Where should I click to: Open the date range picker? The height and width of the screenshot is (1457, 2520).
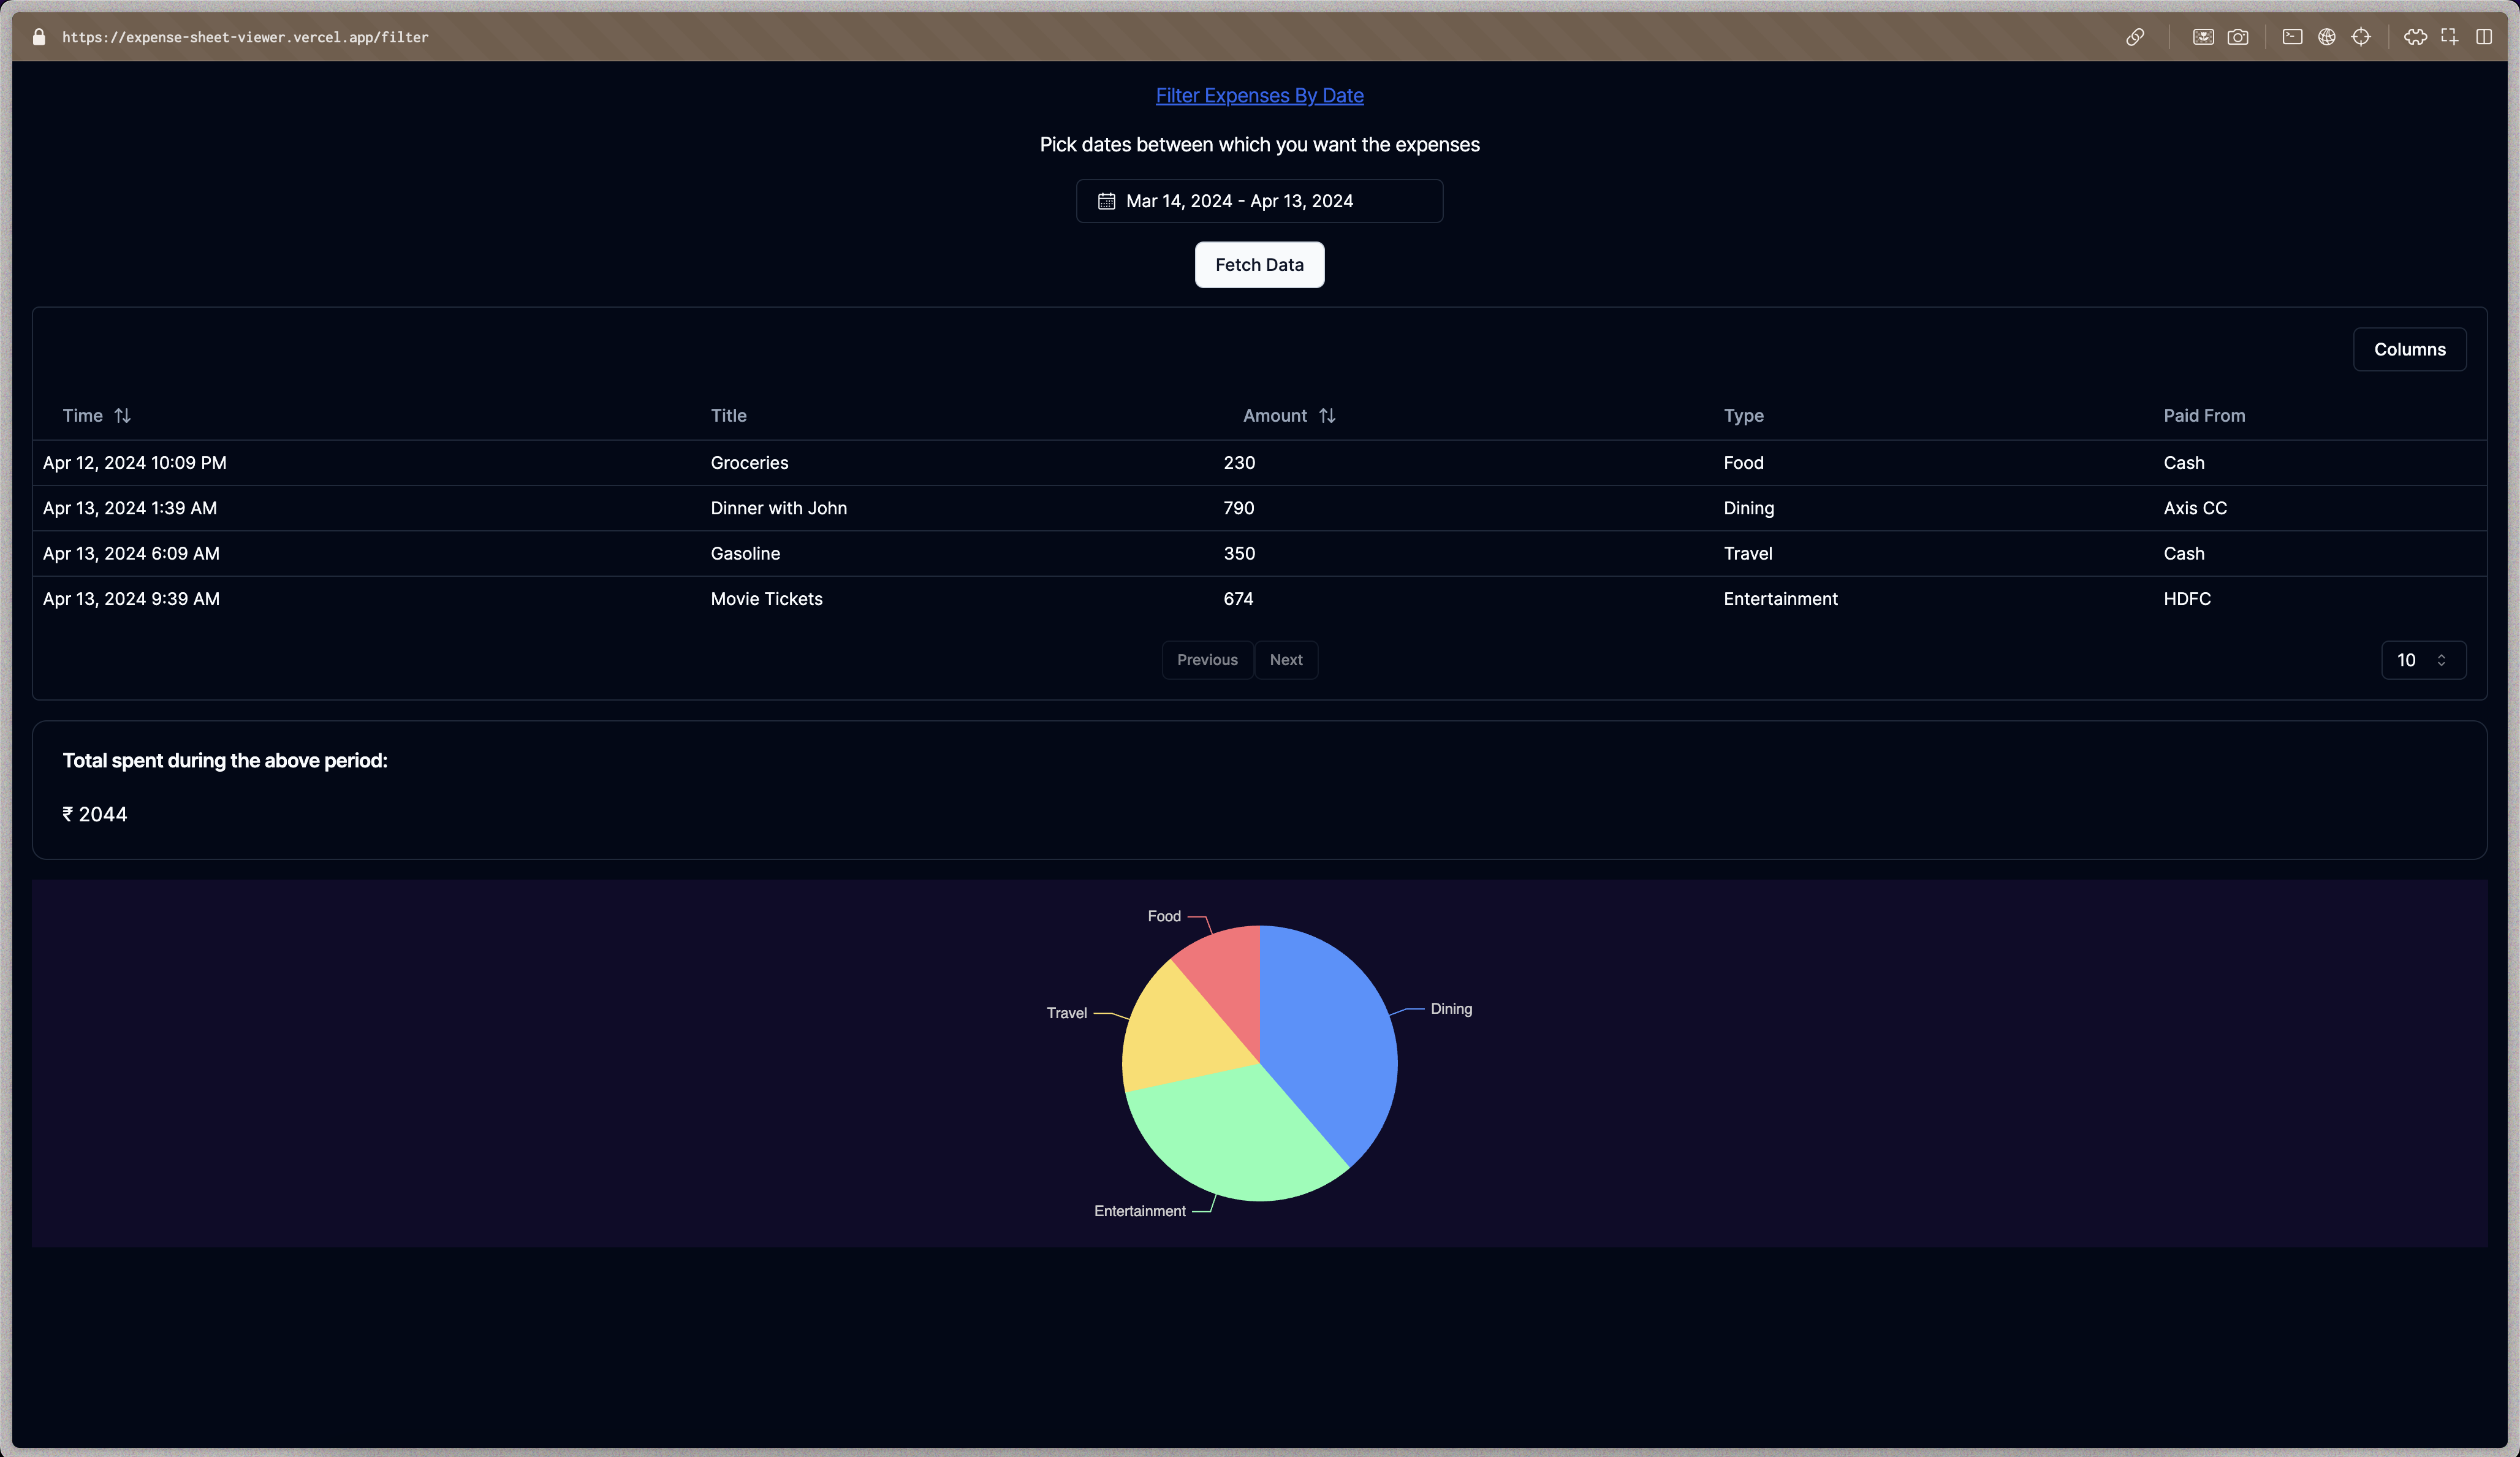pos(1259,201)
